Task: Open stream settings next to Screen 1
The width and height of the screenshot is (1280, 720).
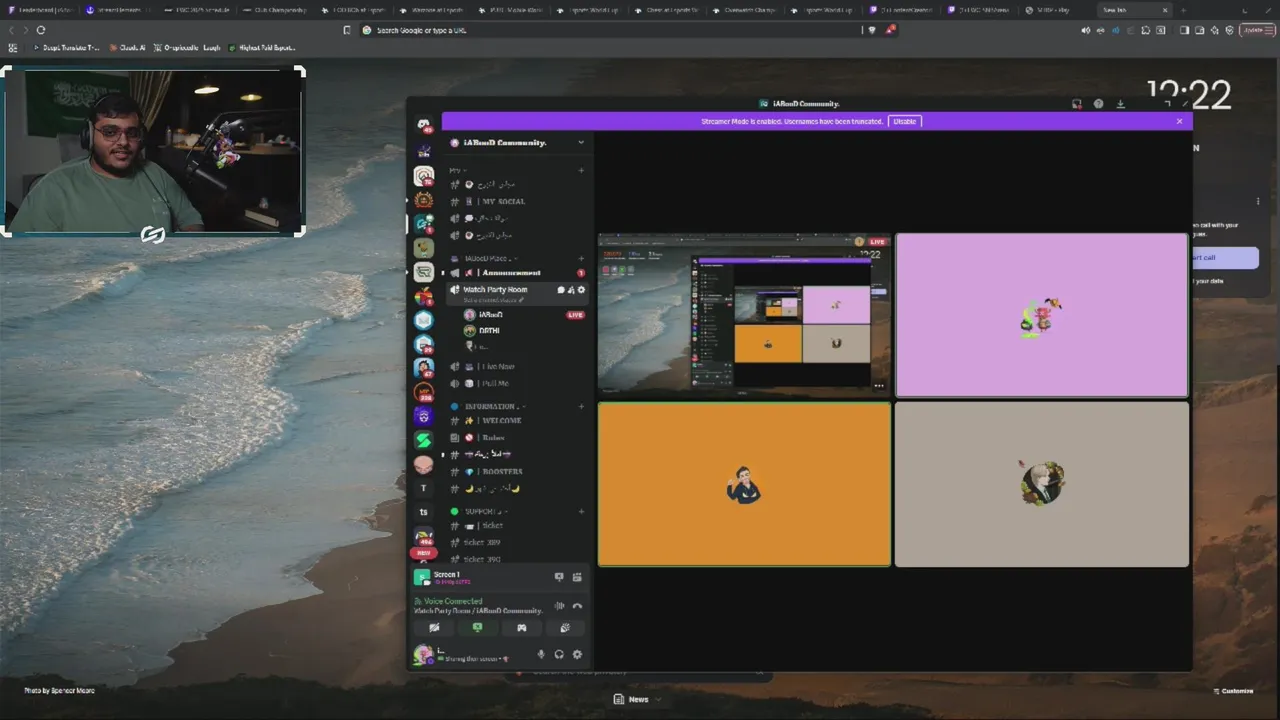Action: point(559,577)
